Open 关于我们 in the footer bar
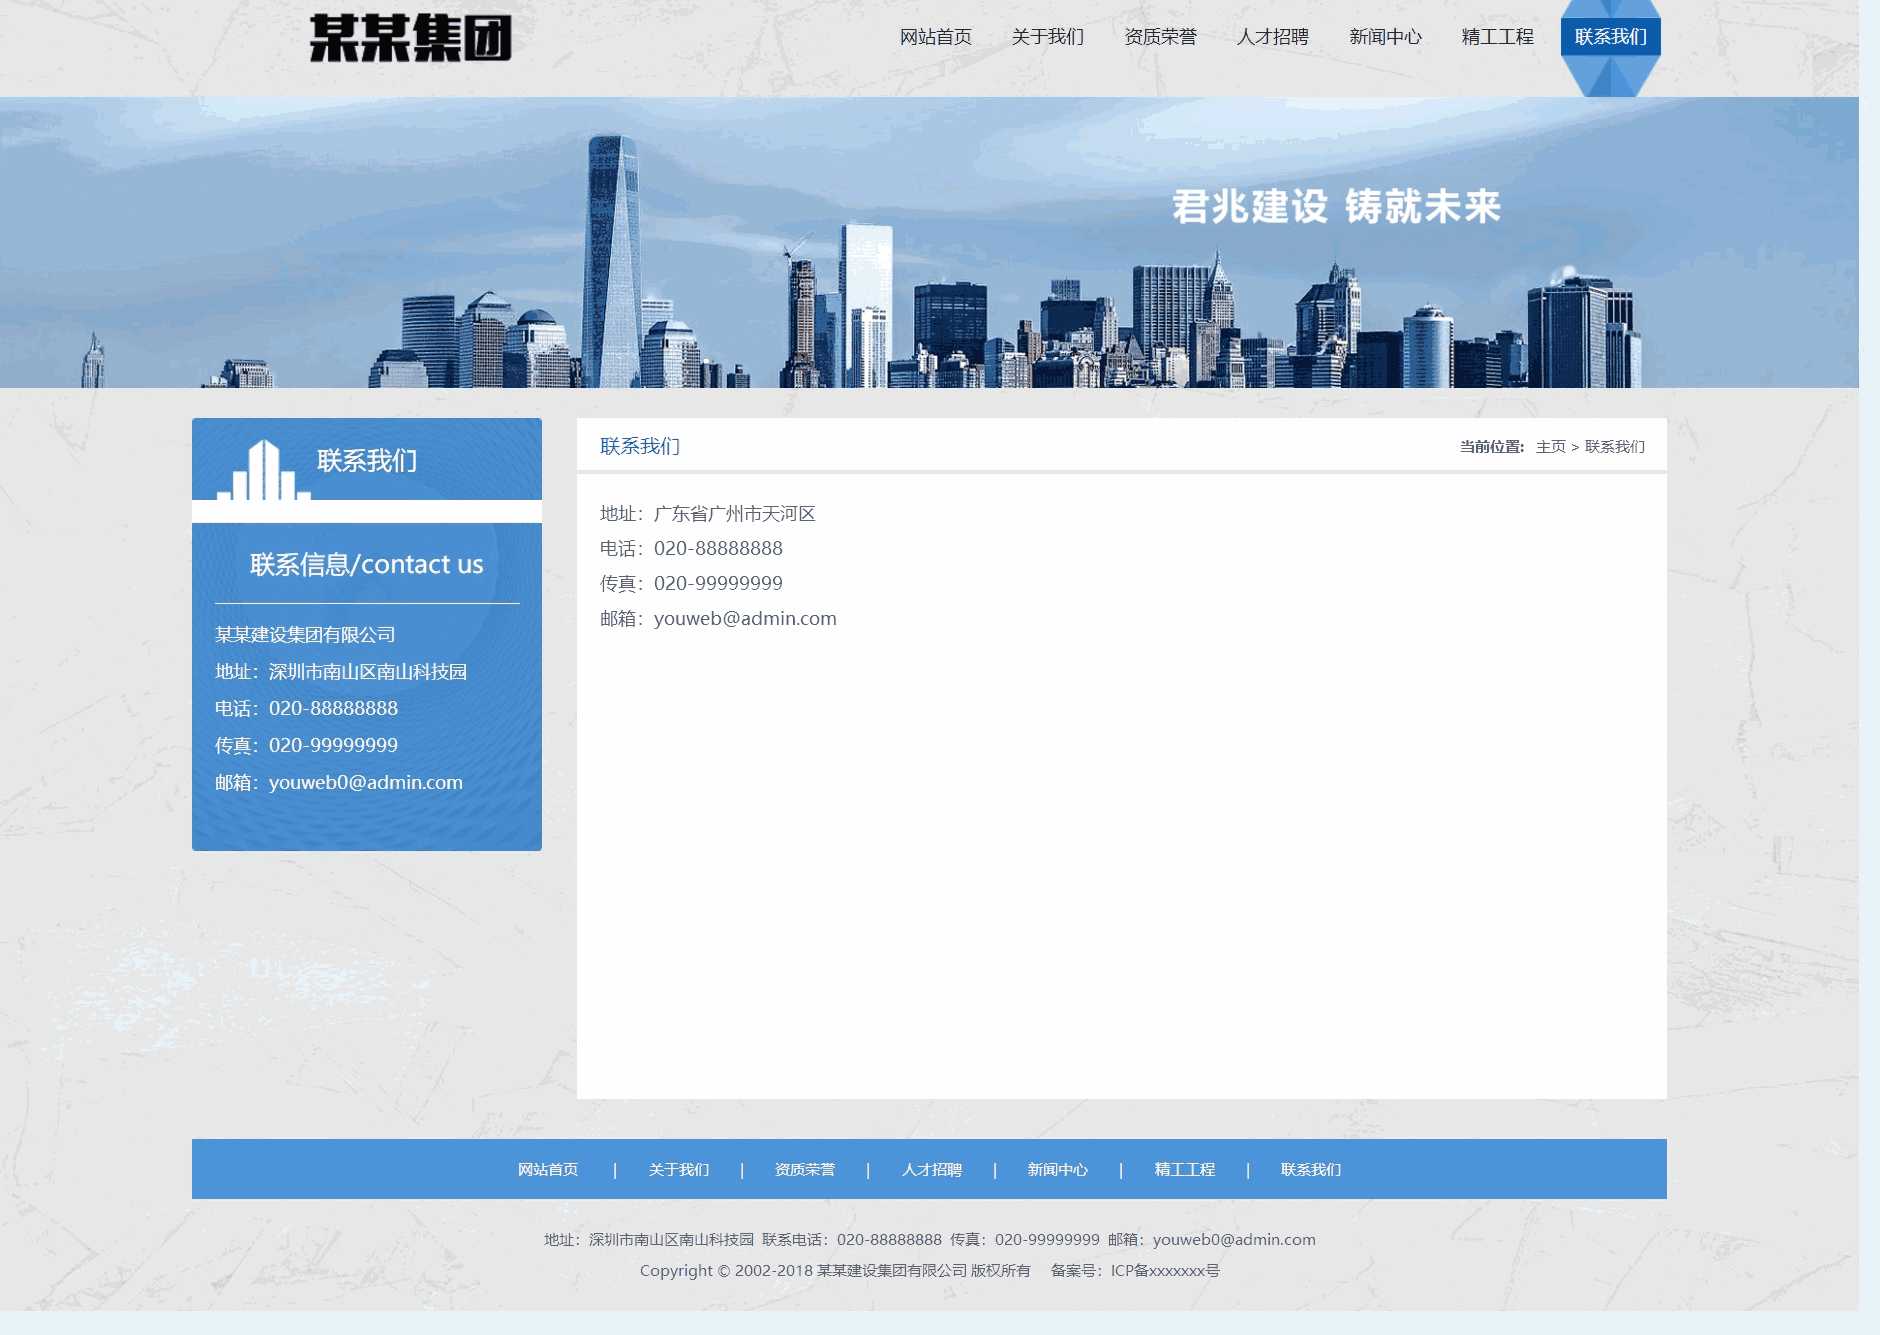 click(678, 1170)
